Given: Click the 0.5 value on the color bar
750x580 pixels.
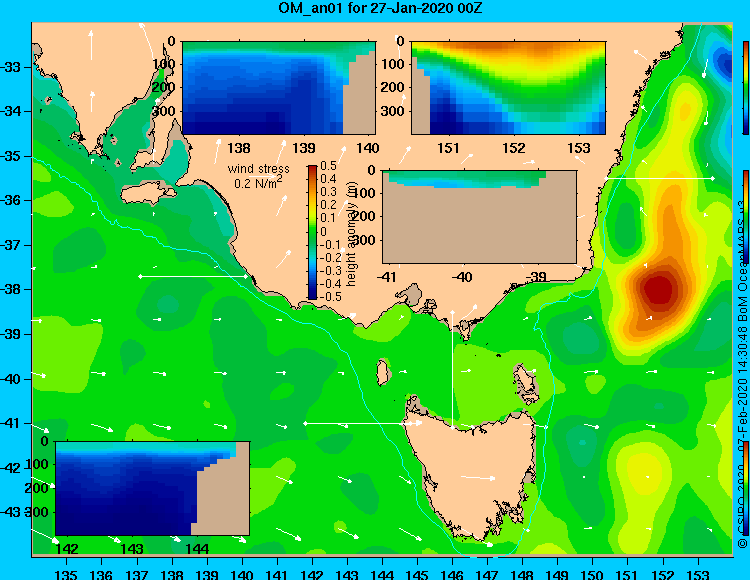Looking at the screenshot, I should [329, 166].
